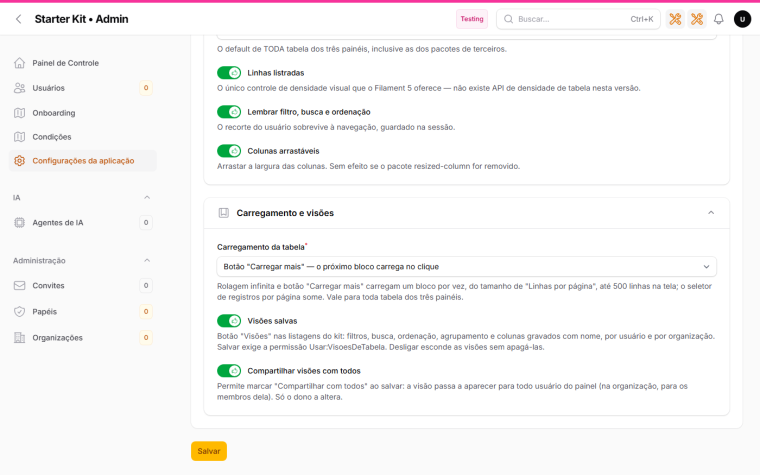
Task: Toggle the Linhas listradas switch
Action: click(x=229, y=73)
